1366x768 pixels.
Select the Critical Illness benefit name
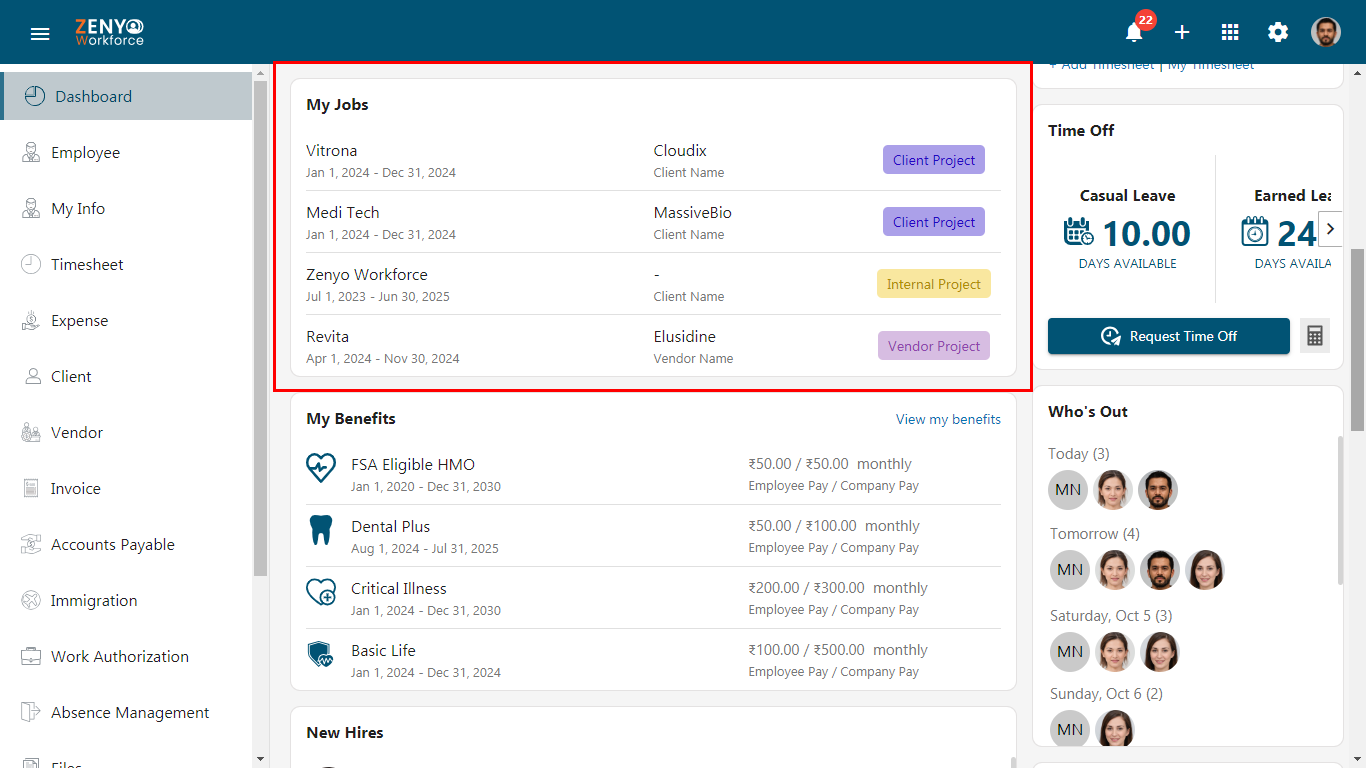point(399,589)
